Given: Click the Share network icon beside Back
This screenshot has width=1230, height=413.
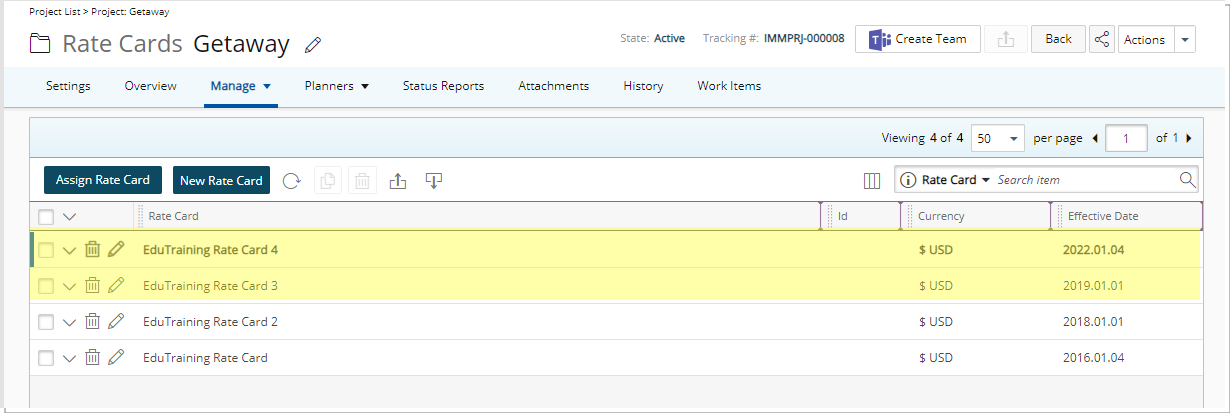Looking at the screenshot, I should [1102, 39].
